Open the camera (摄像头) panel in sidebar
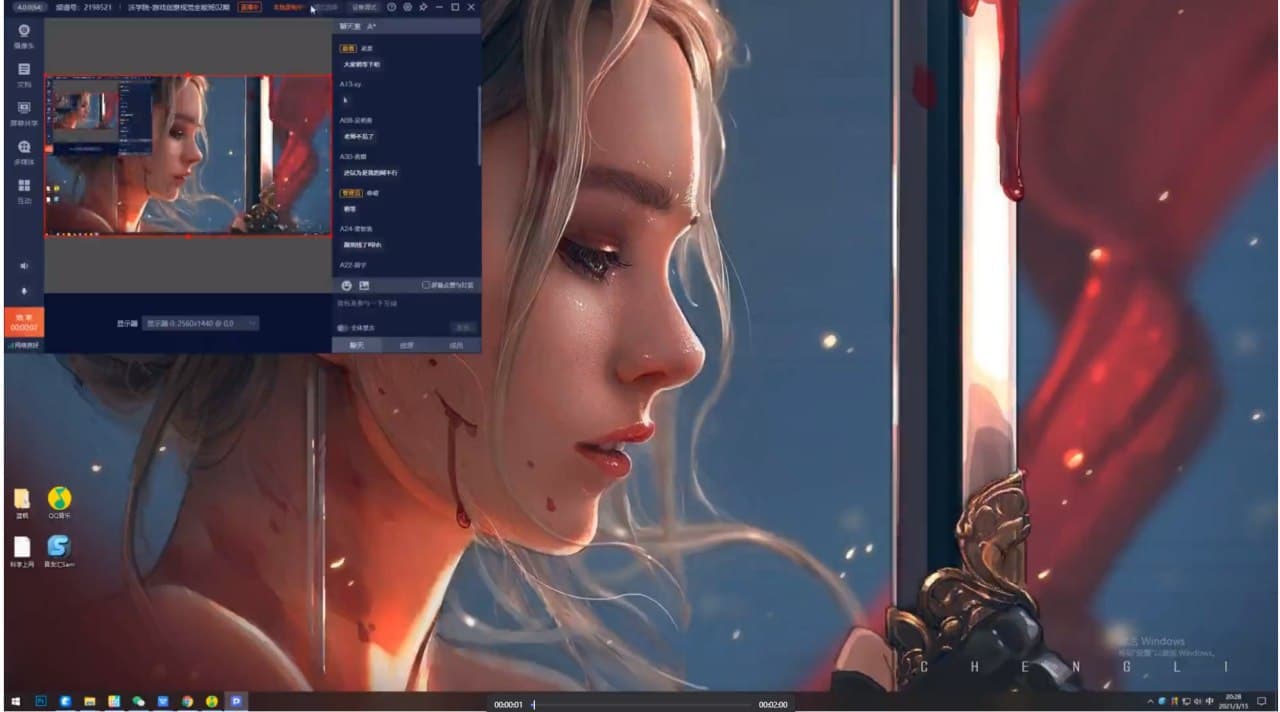1280x712 pixels. (24, 36)
